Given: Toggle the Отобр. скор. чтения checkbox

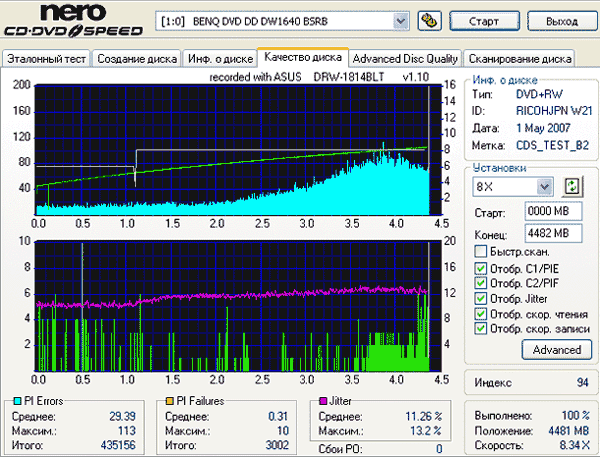Looking at the screenshot, I should click(x=480, y=314).
